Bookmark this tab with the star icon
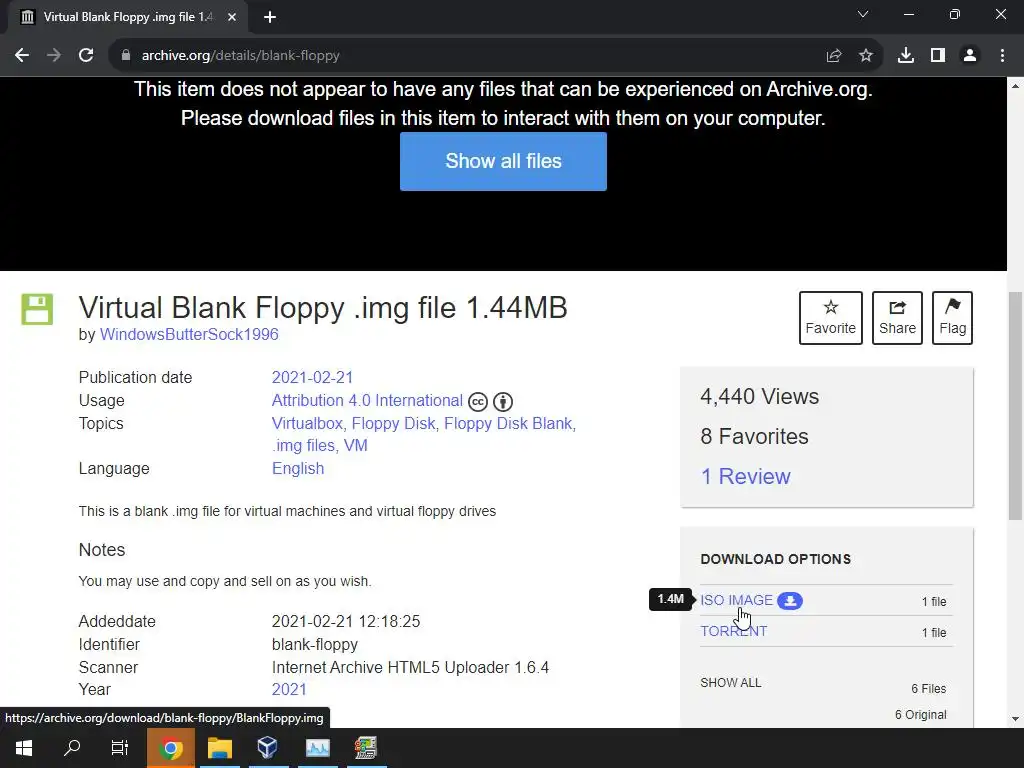This screenshot has height=768, width=1024. tap(866, 56)
